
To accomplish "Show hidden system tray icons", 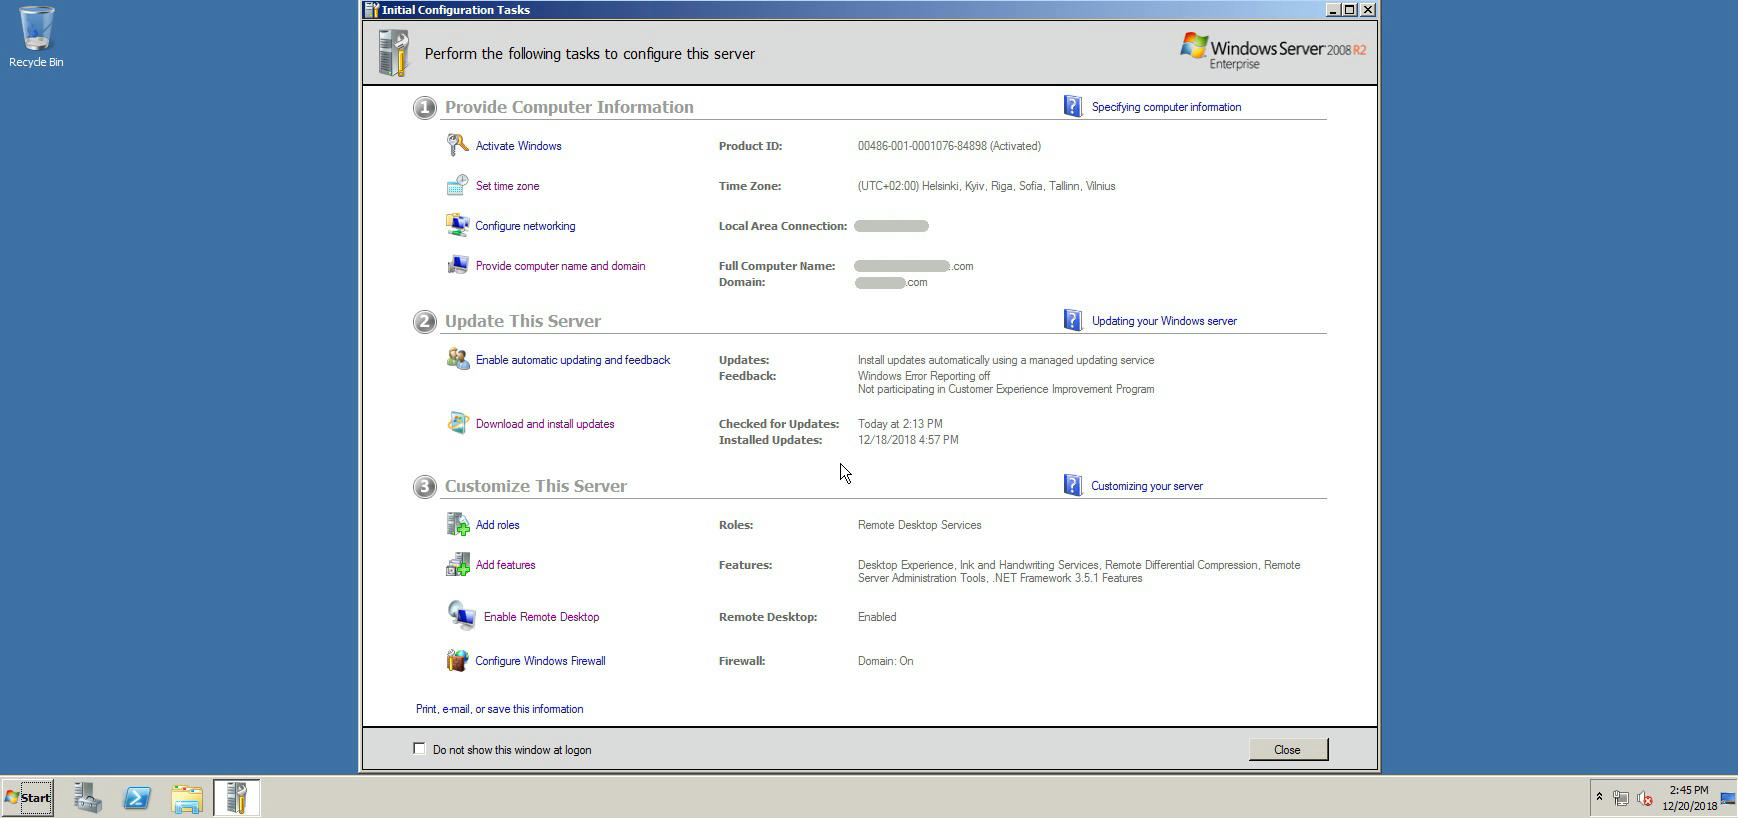I will [x=1599, y=797].
